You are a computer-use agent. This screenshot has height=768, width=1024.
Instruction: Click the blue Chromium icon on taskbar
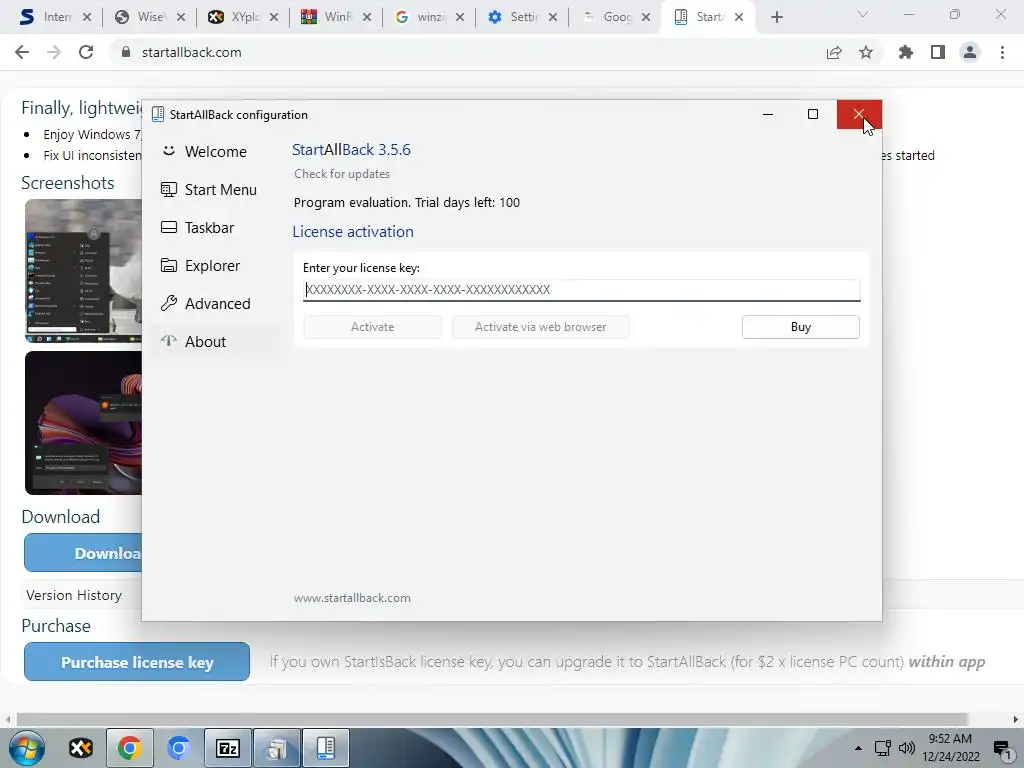point(178,748)
